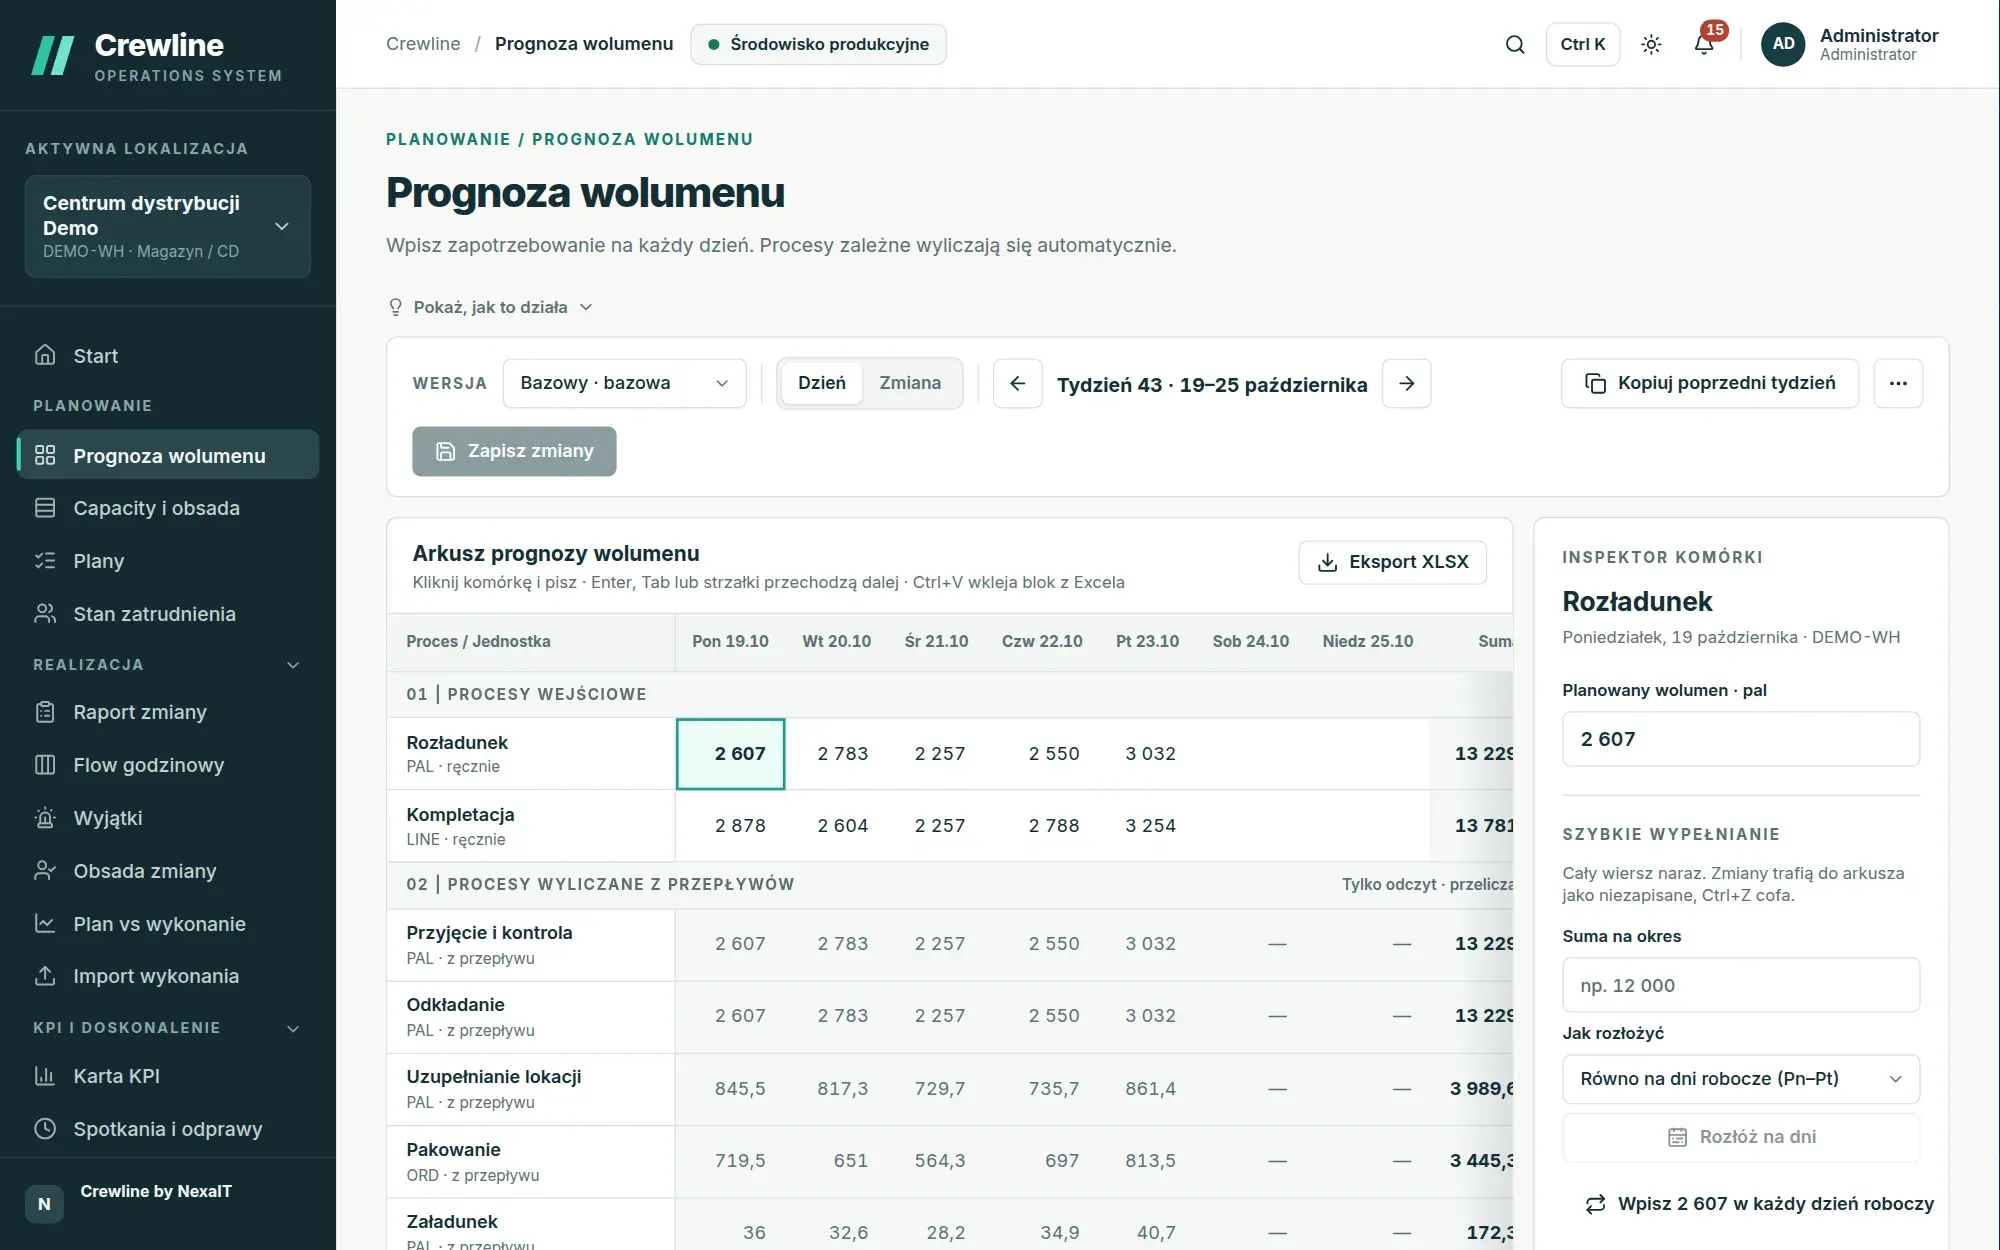This screenshot has width=2000, height=1250.
Task: Click the Stan zatrudnienia people icon
Action: click(x=45, y=614)
